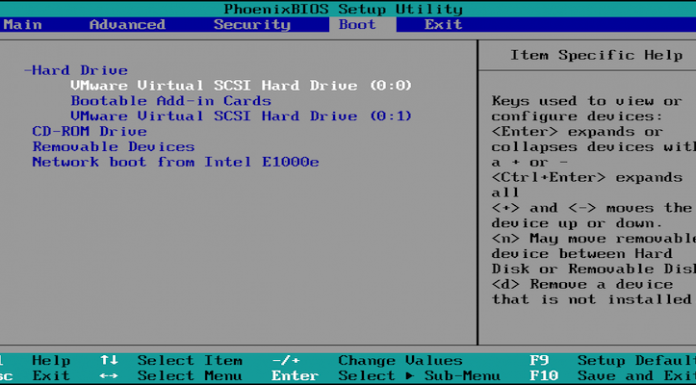Click help line 'that is not installed'
Image resolution: width=696 pixels, height=385 pixels.
tap(591, 300)
